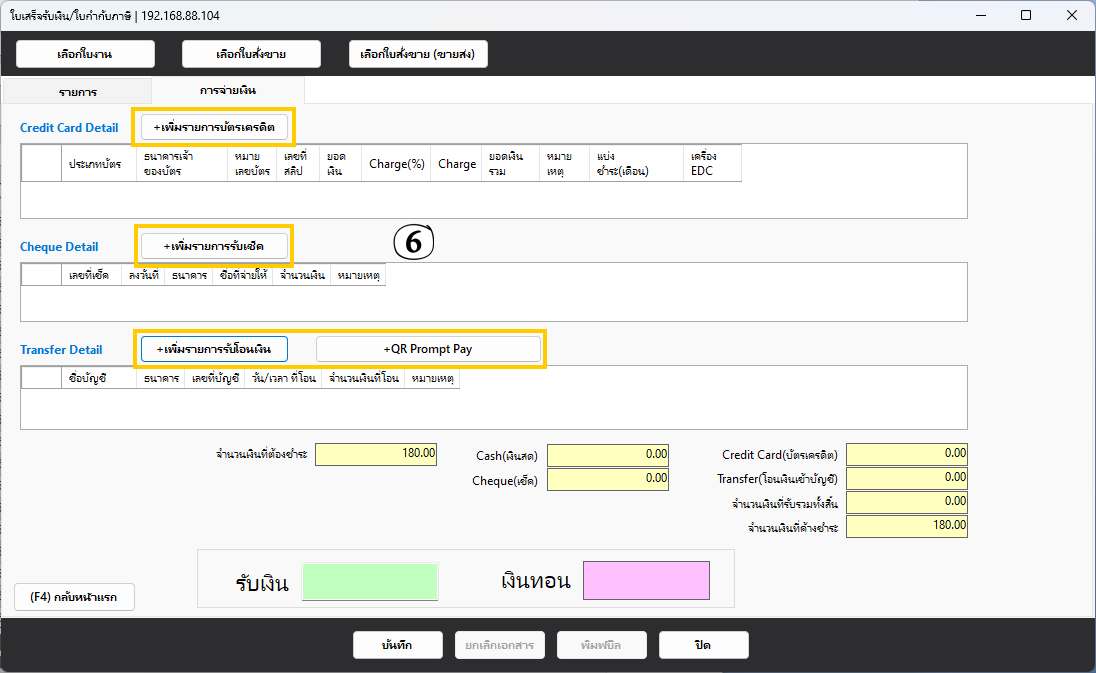
Task: Switch to the รายการ tab
Action: coord(77,91)
